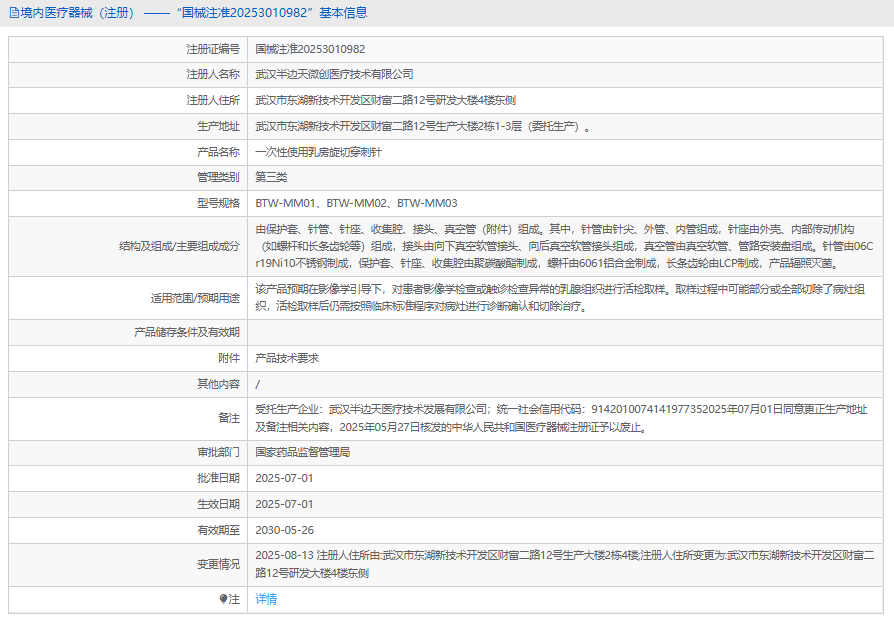
Task: Click the lightbulb icon beside 注
Action: [x=224, y=599]
